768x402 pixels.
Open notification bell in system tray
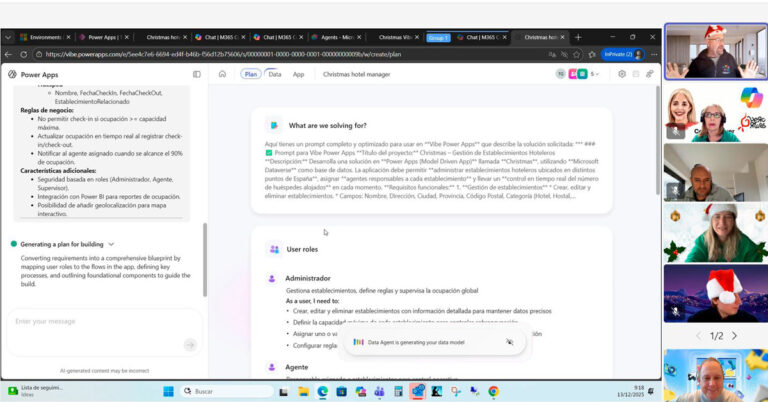coord(650,391)
